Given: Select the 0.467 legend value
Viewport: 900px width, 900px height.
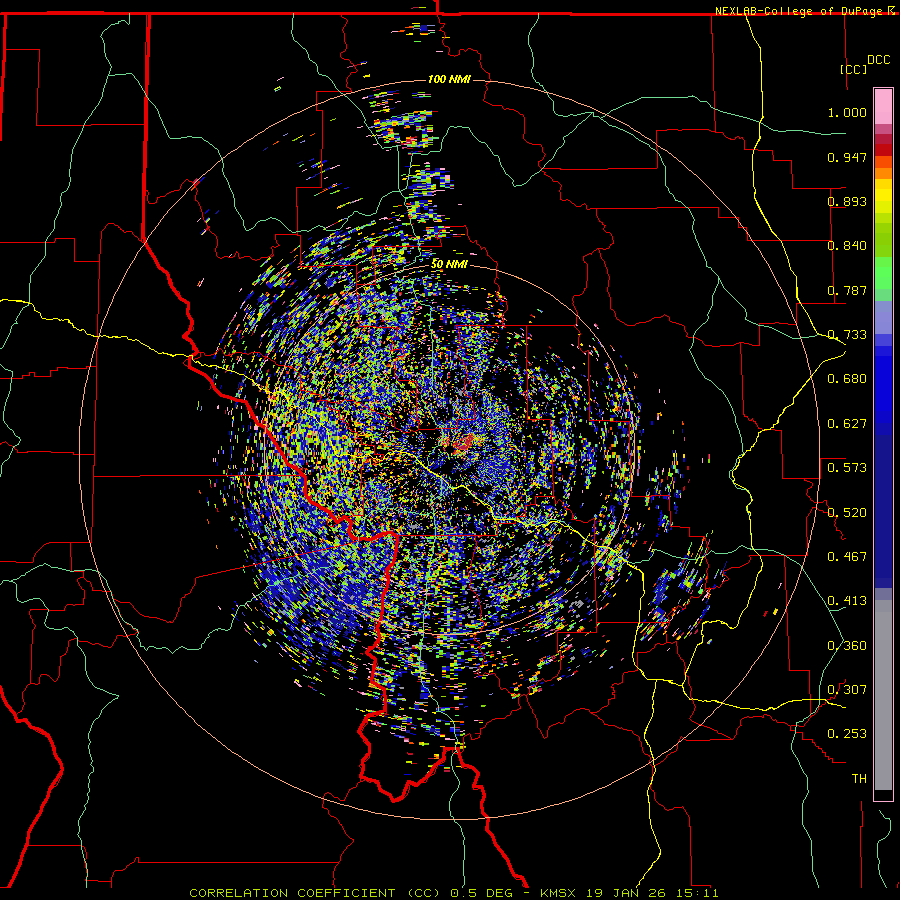Looking at the screenshot, I should pos(847,557).
